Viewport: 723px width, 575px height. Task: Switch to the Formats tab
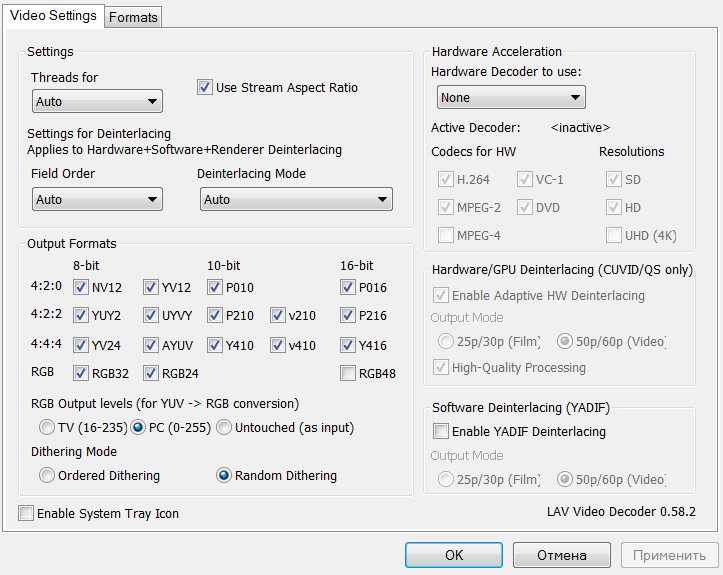click(x=133, y=17)
